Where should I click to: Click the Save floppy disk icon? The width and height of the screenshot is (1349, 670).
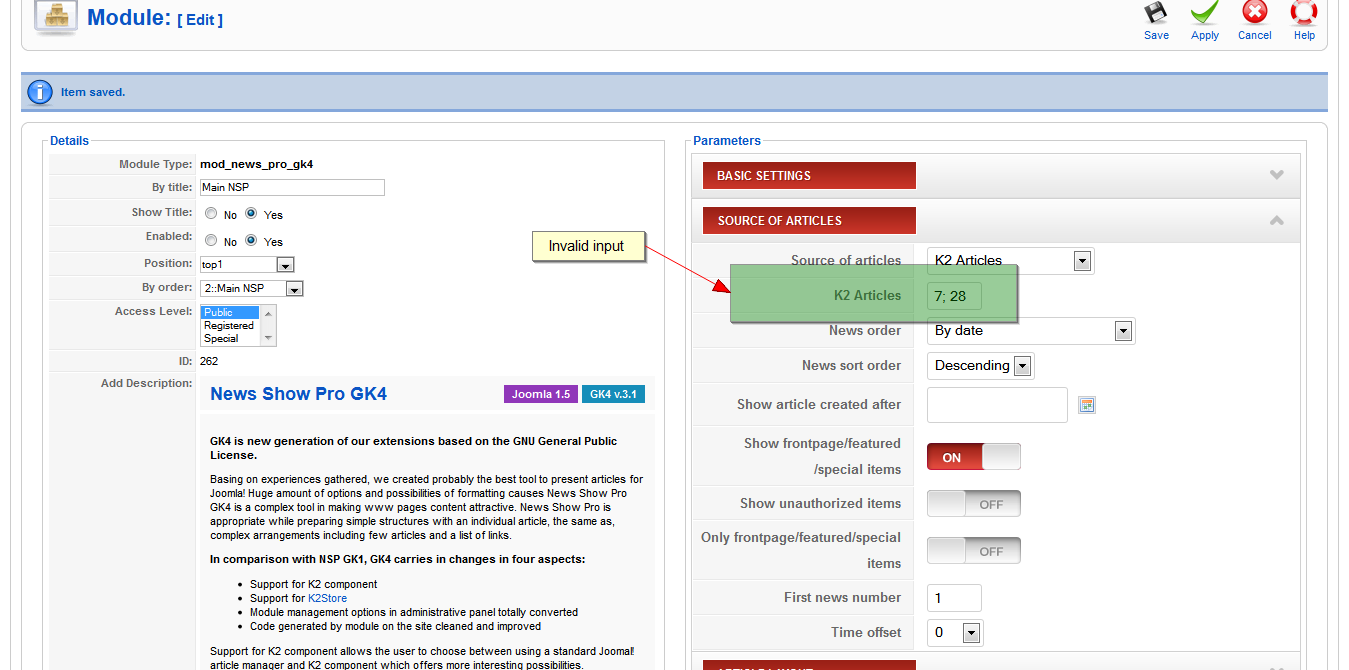(1156, 13)
